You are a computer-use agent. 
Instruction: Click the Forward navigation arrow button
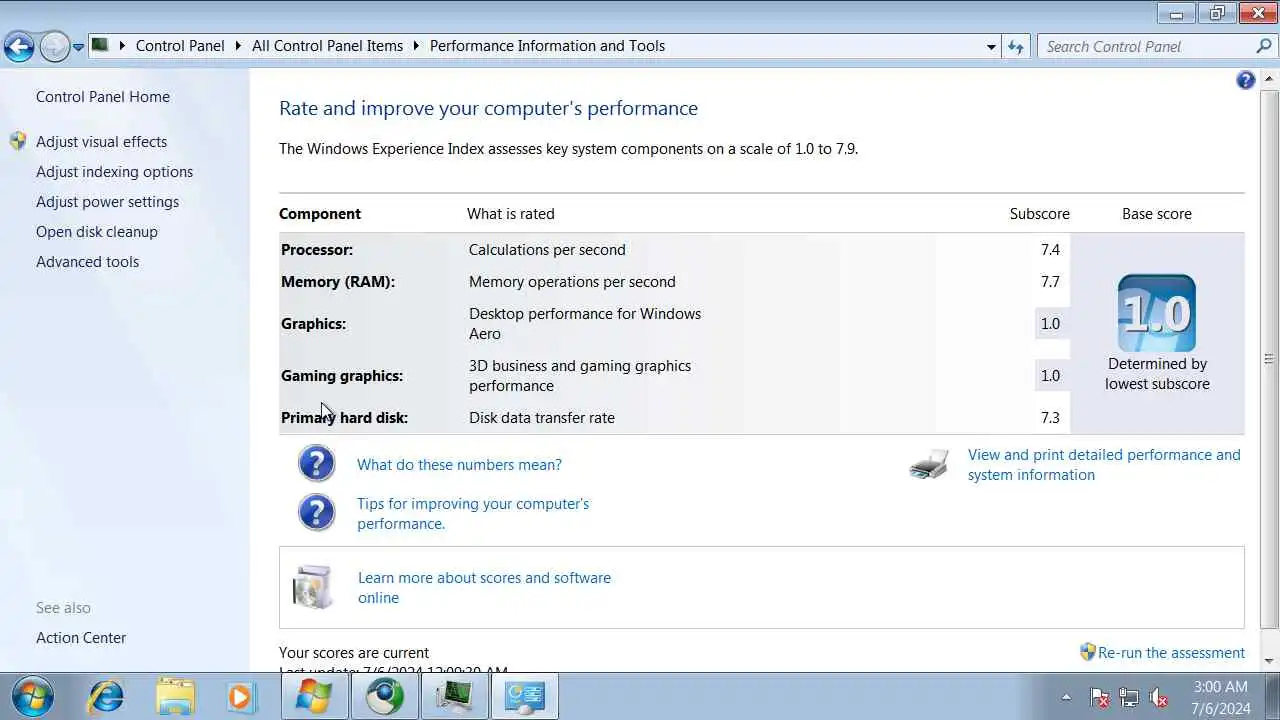(x=54, y=46)
